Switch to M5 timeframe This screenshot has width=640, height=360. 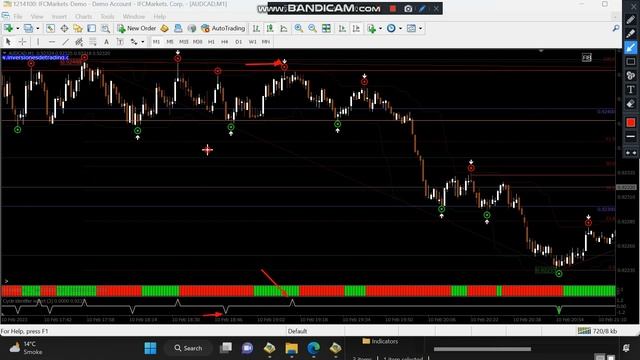click(x=170, y=42)
